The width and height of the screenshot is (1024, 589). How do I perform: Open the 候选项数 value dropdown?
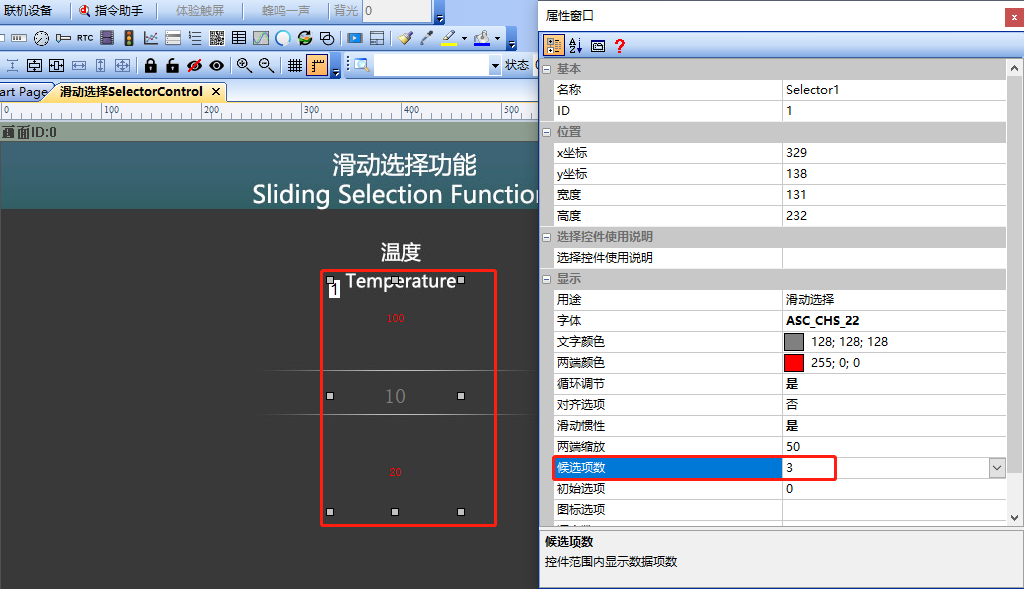coord(997,468)
